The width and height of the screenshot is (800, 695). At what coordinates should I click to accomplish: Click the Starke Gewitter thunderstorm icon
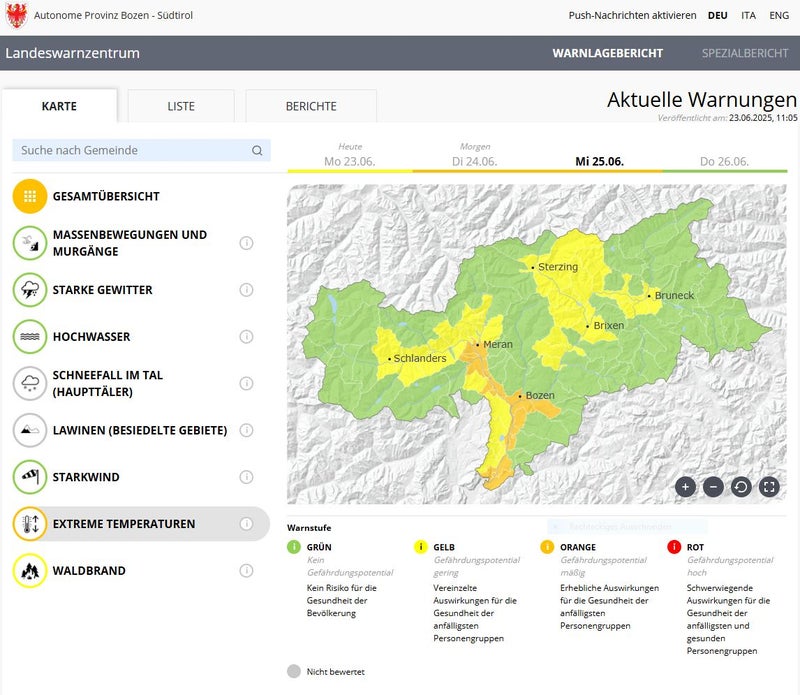30,290
